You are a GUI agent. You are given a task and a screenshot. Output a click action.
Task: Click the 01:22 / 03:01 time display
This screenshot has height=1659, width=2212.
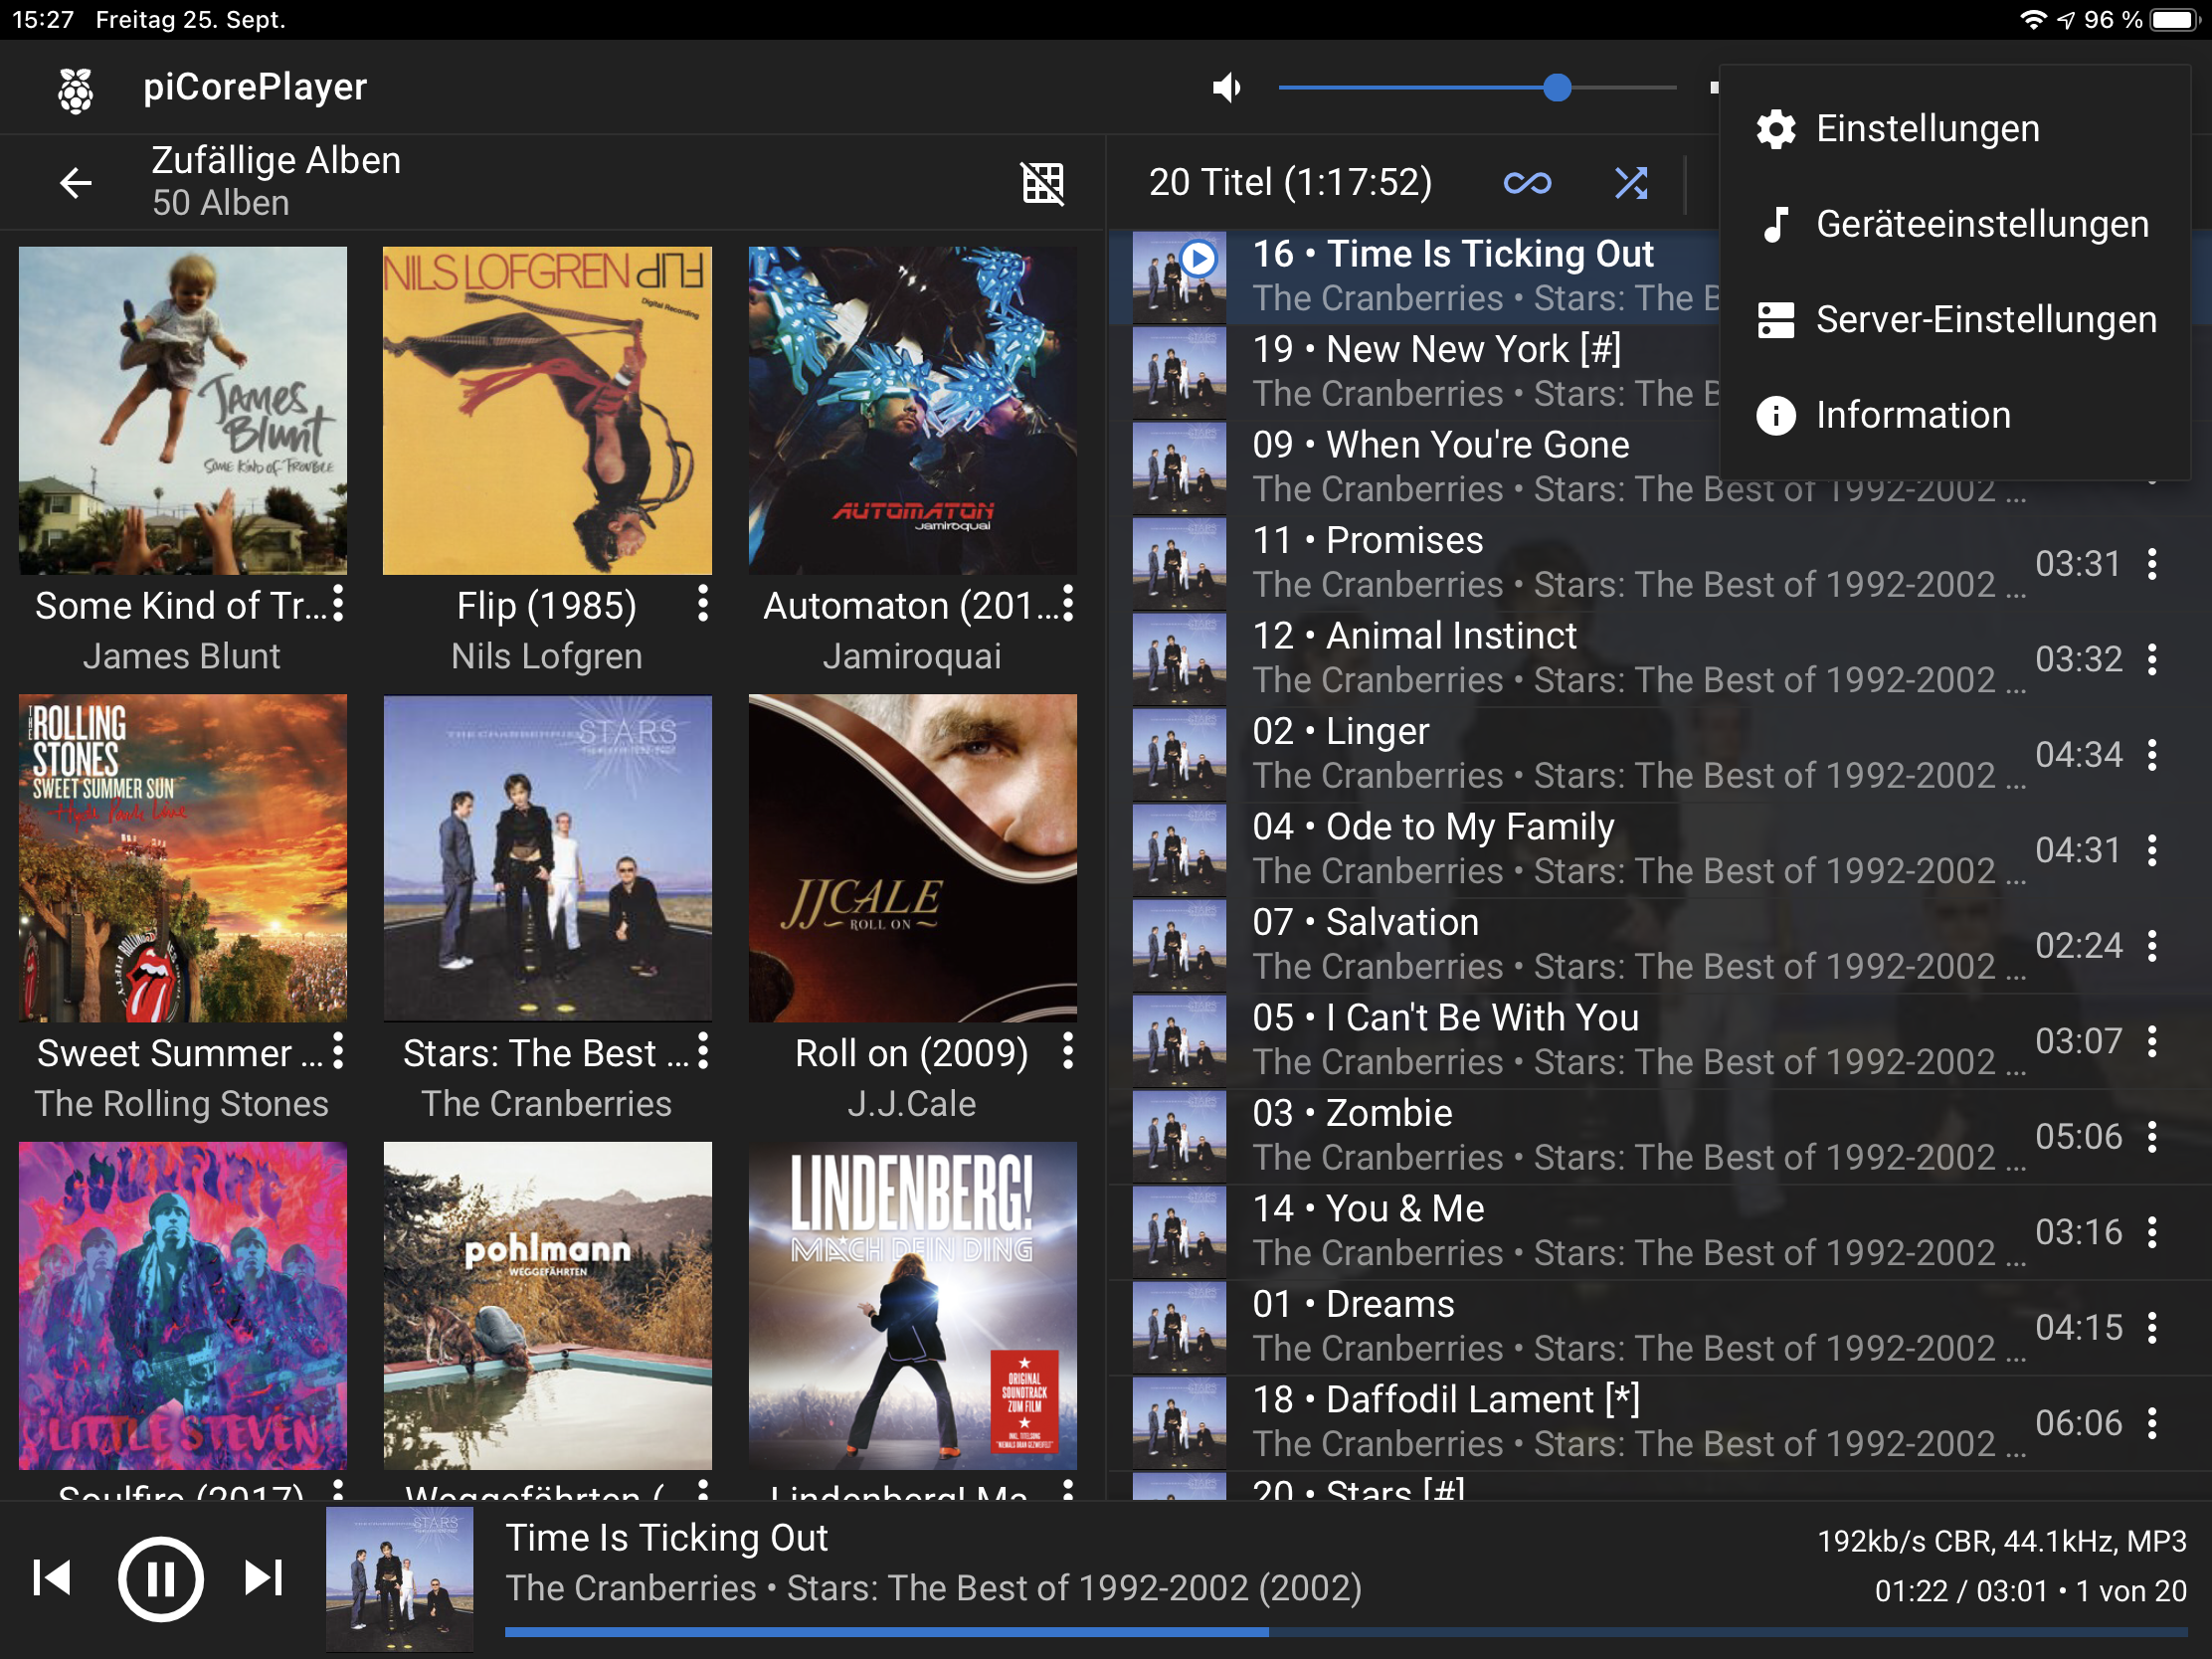(x=1961, y=1591)
